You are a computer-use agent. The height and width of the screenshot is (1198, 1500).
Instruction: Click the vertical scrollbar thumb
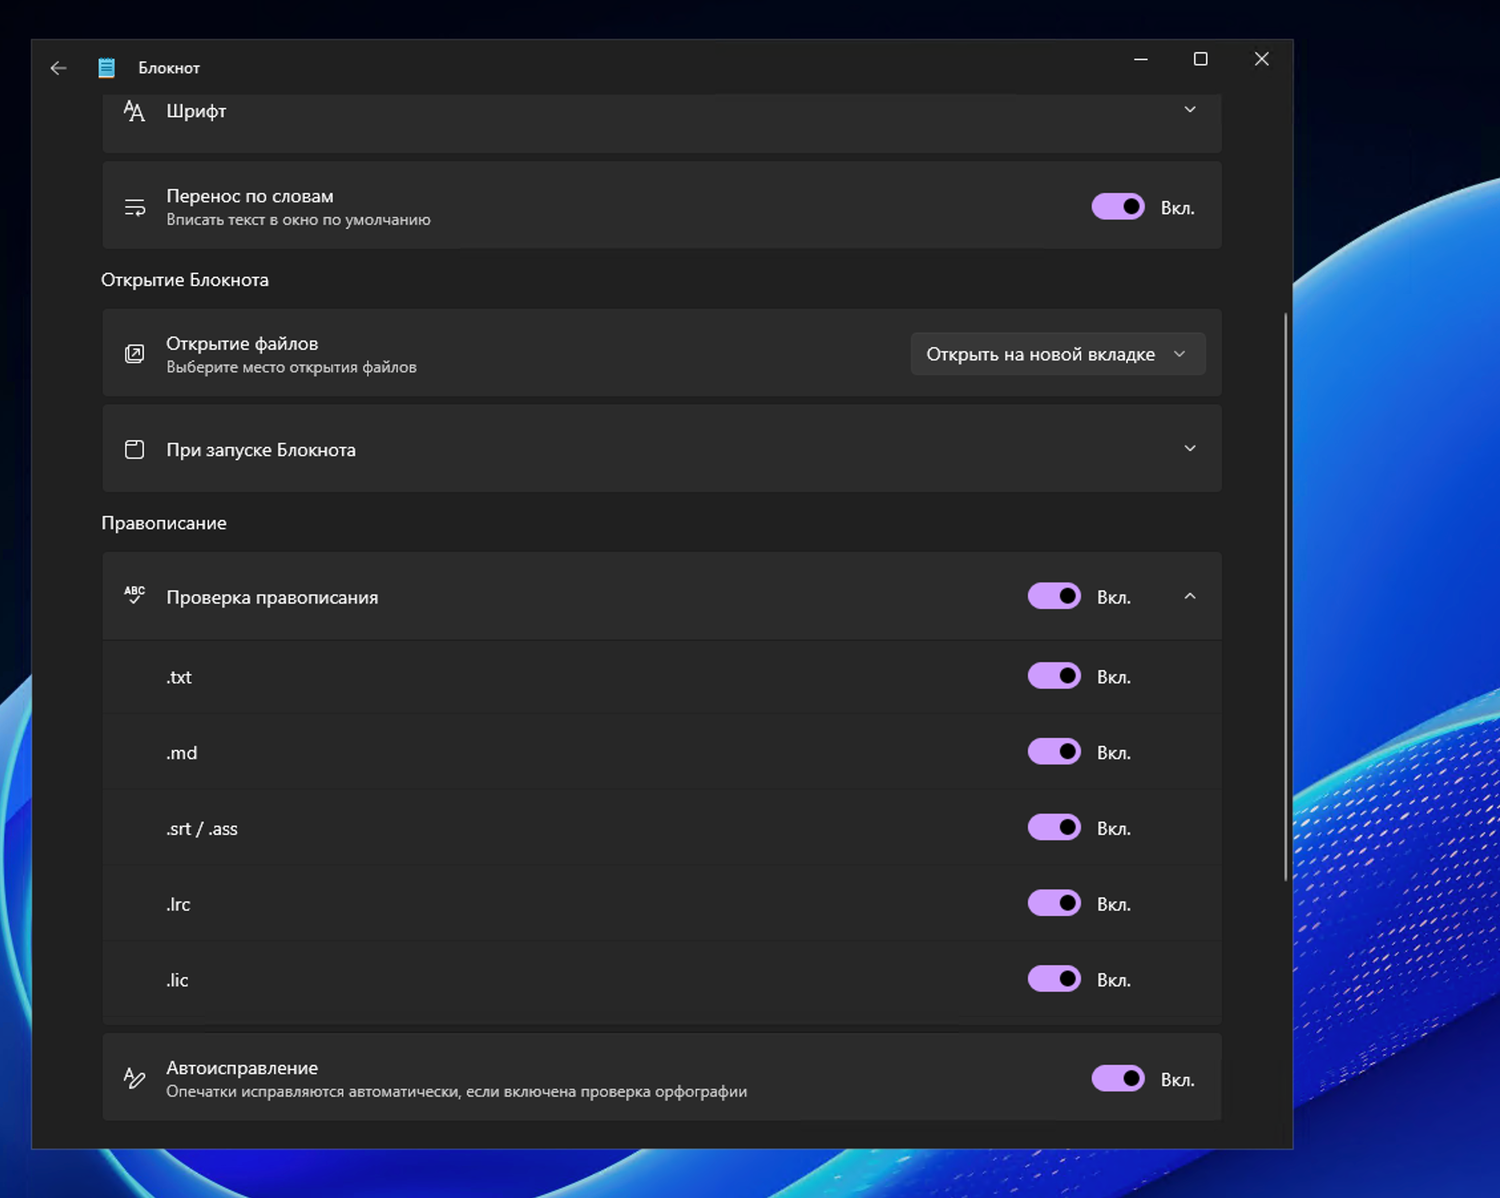click(1286, 597)
